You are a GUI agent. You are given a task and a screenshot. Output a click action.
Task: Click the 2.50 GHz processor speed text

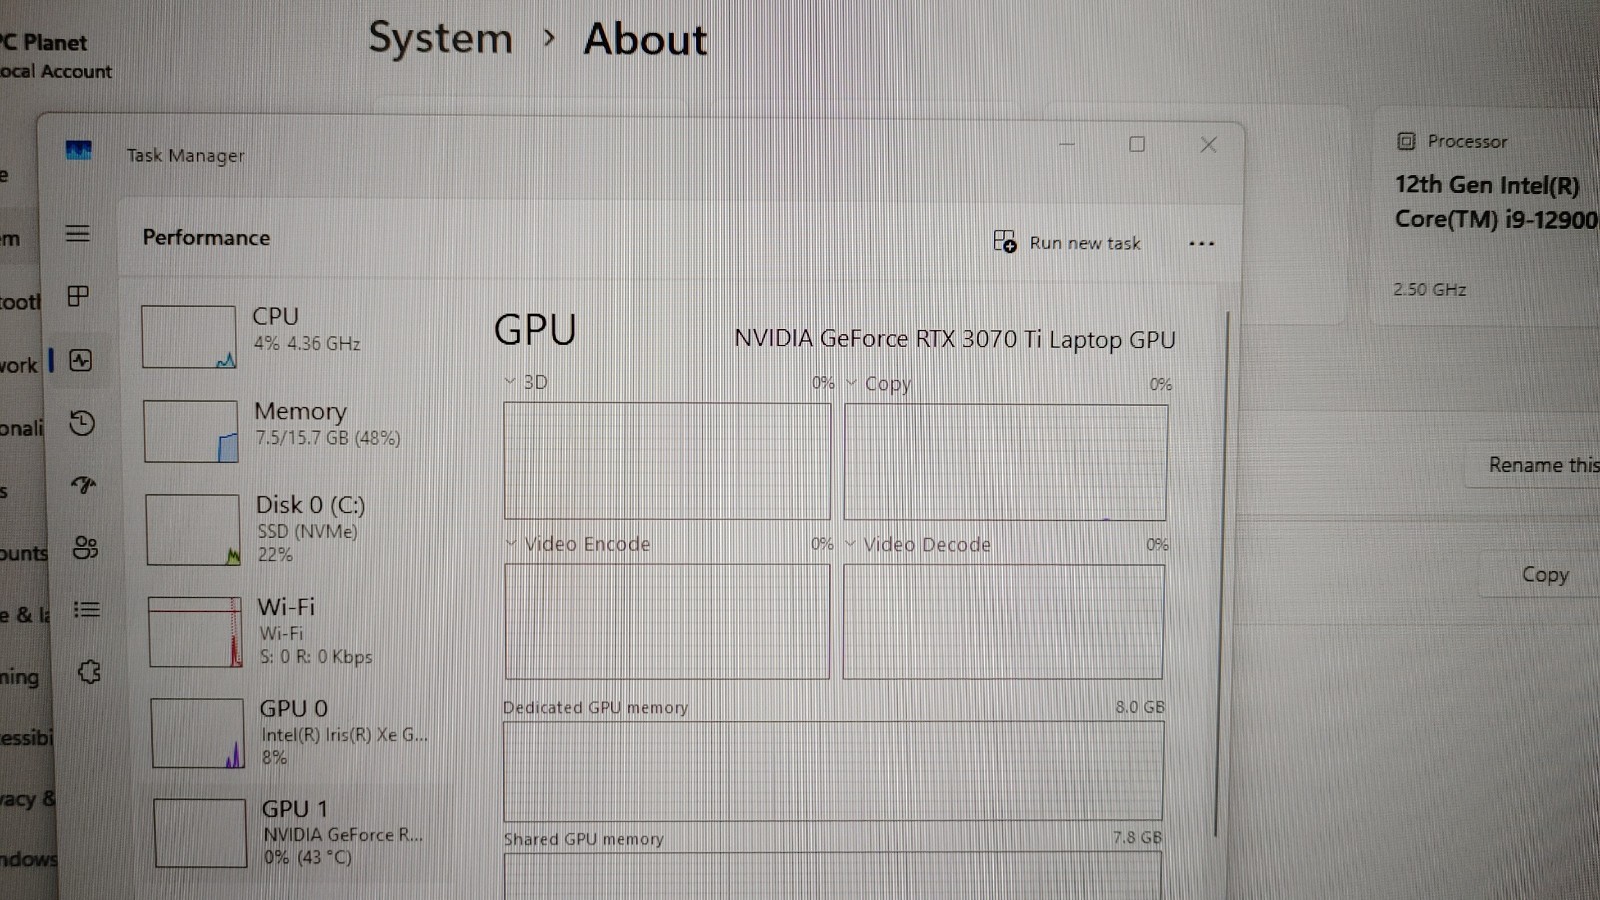1430,289
